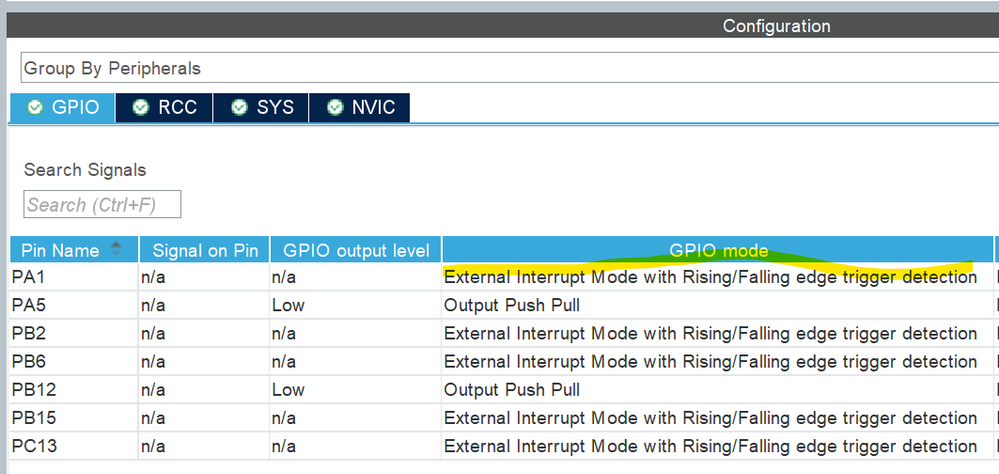Screen dimensions: 999x474
Task: Focus the Search Signals input field
Action: tap(102, 204)
